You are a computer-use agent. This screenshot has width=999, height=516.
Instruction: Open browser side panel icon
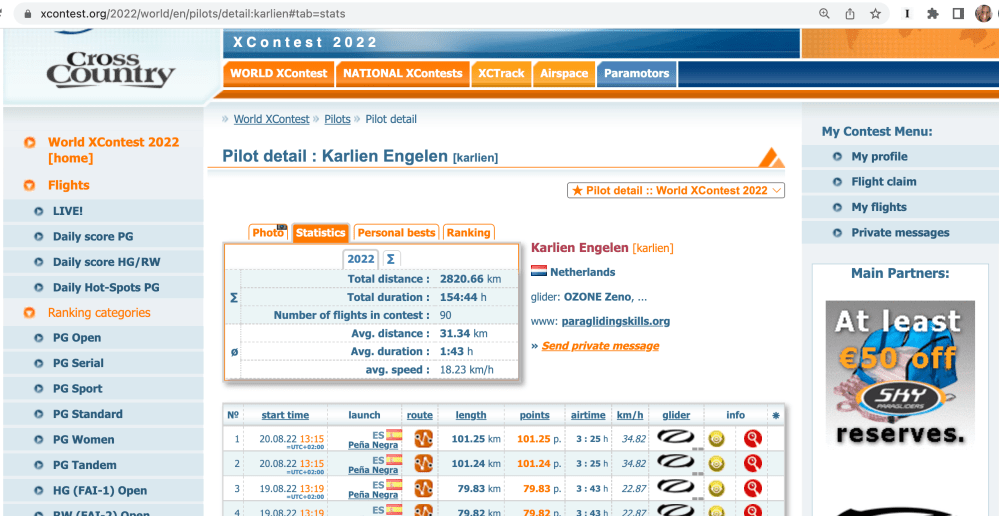(958, 14)
